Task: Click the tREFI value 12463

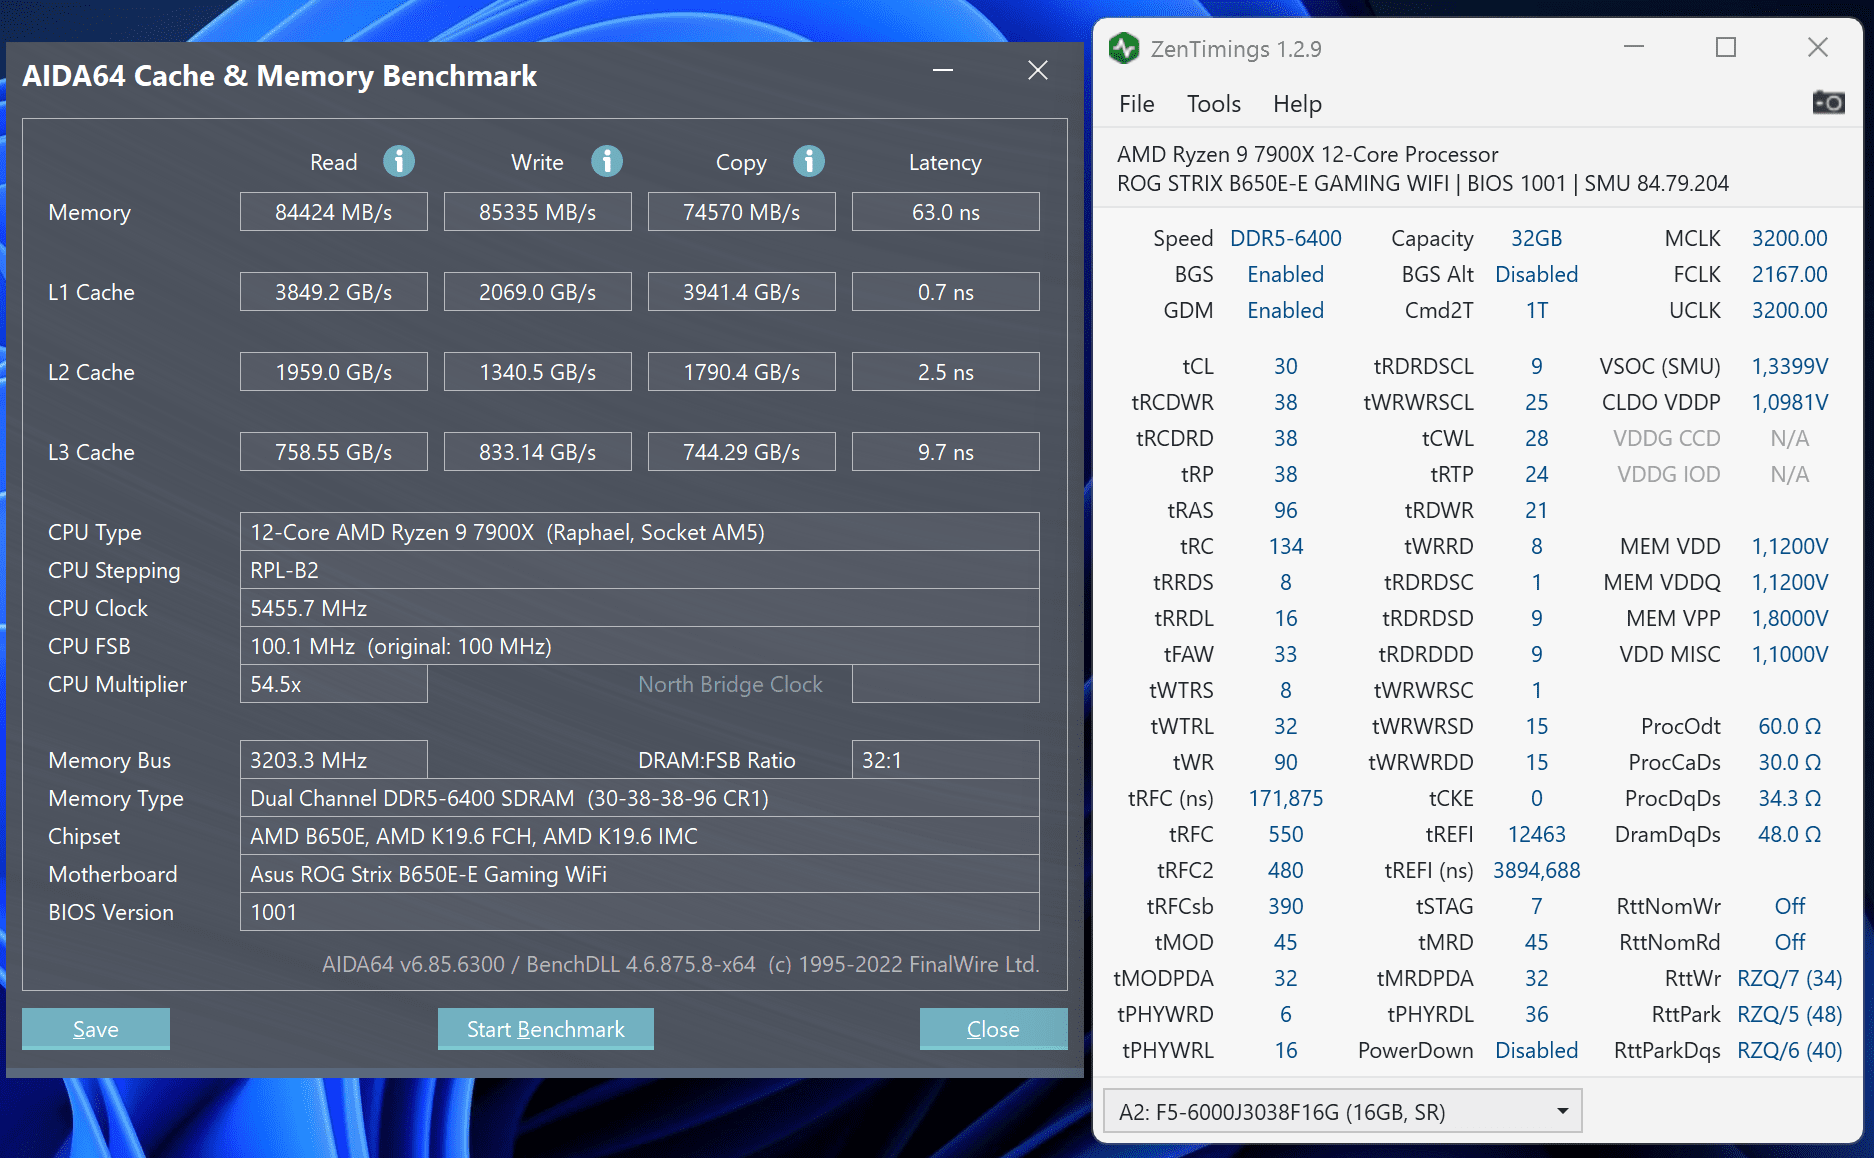Action: (1537, 834)
